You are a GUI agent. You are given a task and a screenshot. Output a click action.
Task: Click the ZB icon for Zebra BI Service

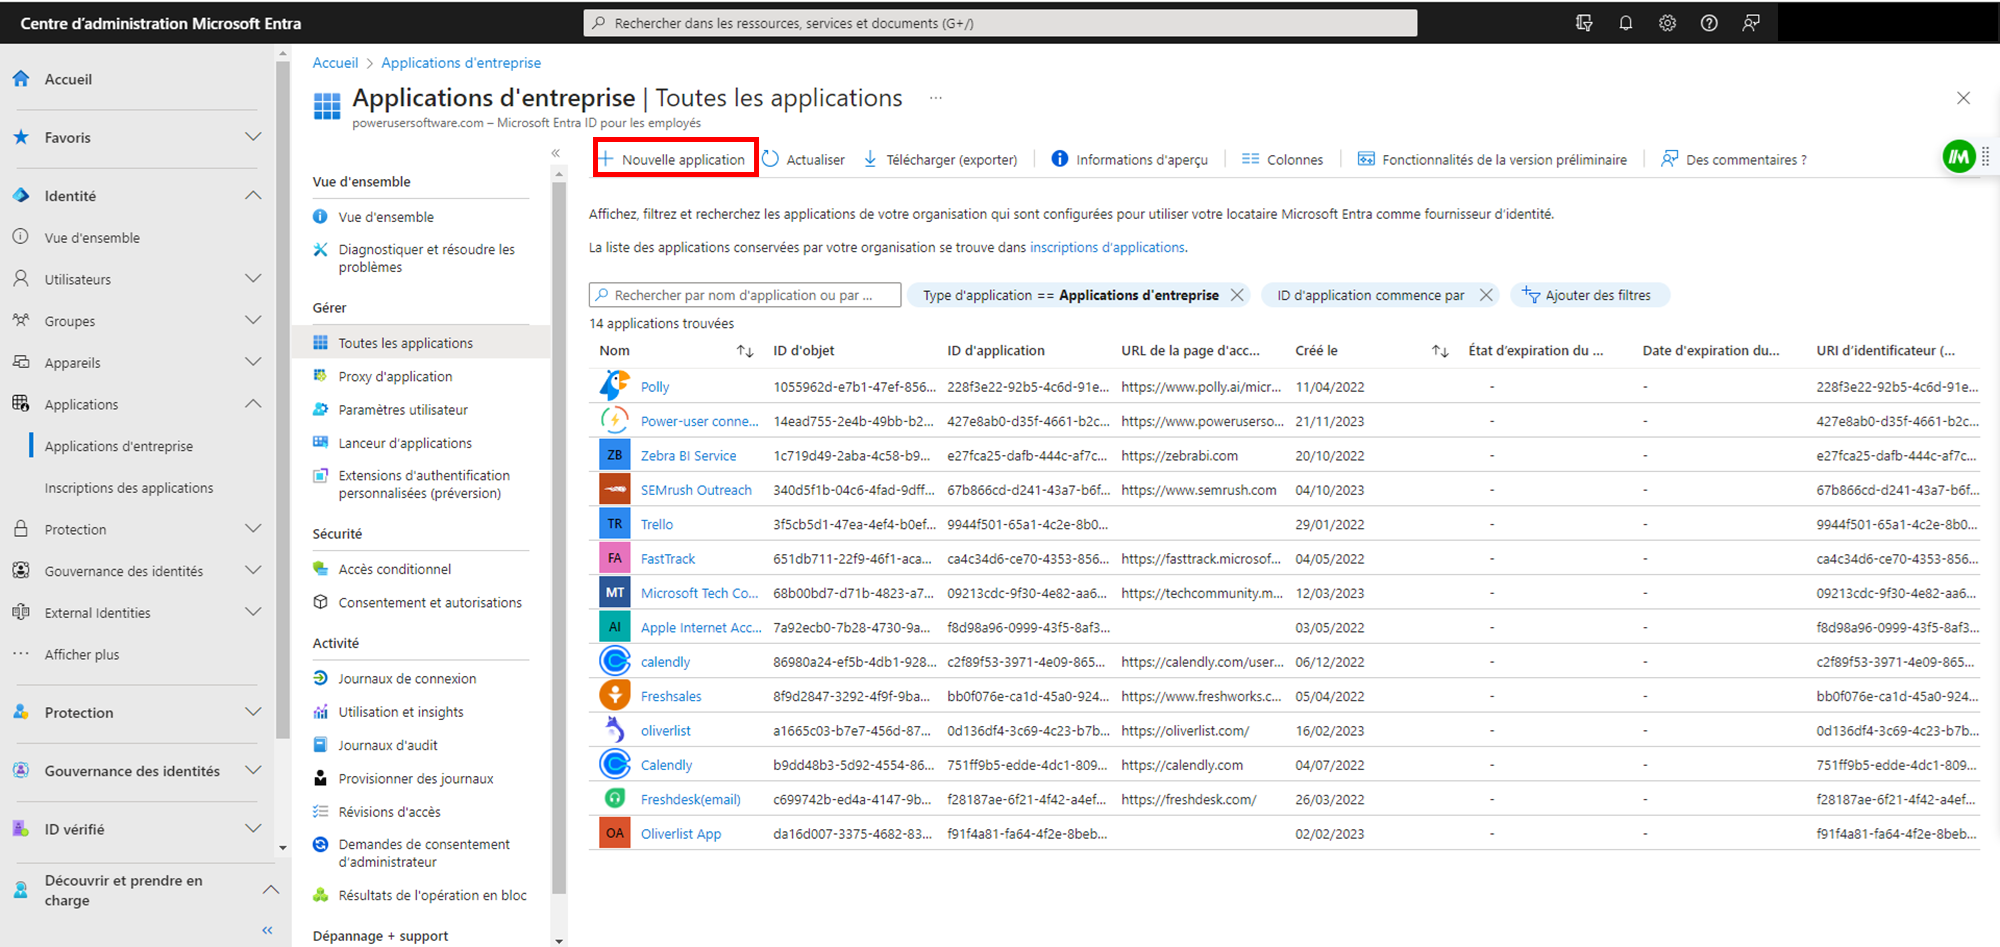point(614,455)
